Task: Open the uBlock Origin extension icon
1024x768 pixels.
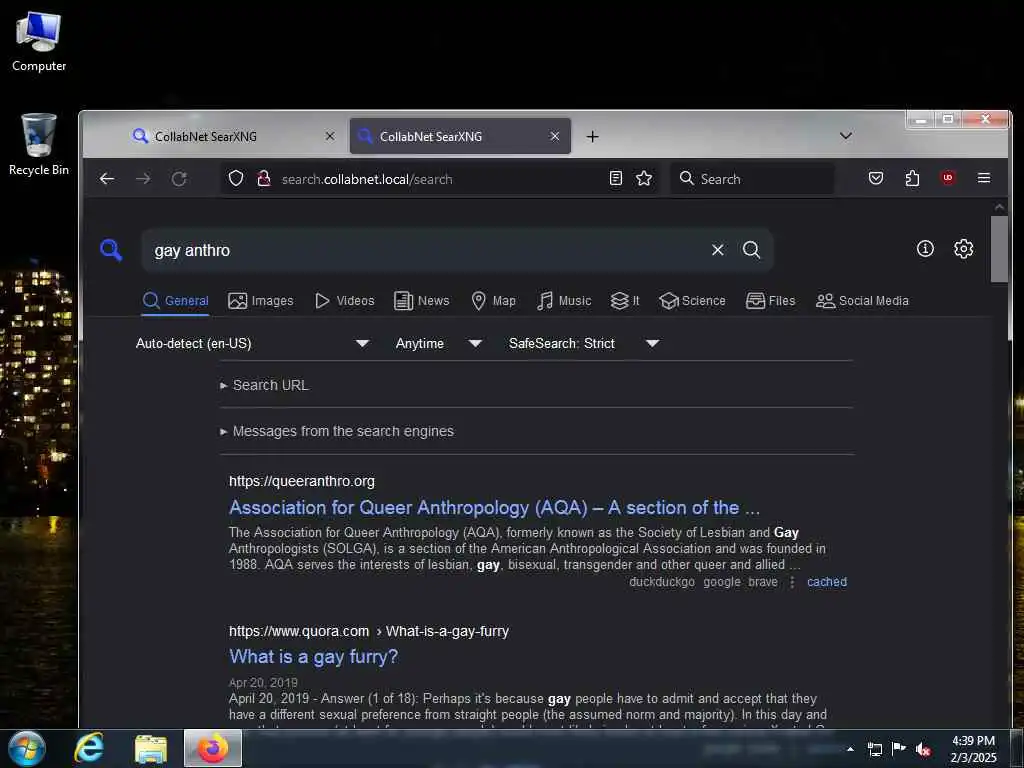Action: coord(948,178)
